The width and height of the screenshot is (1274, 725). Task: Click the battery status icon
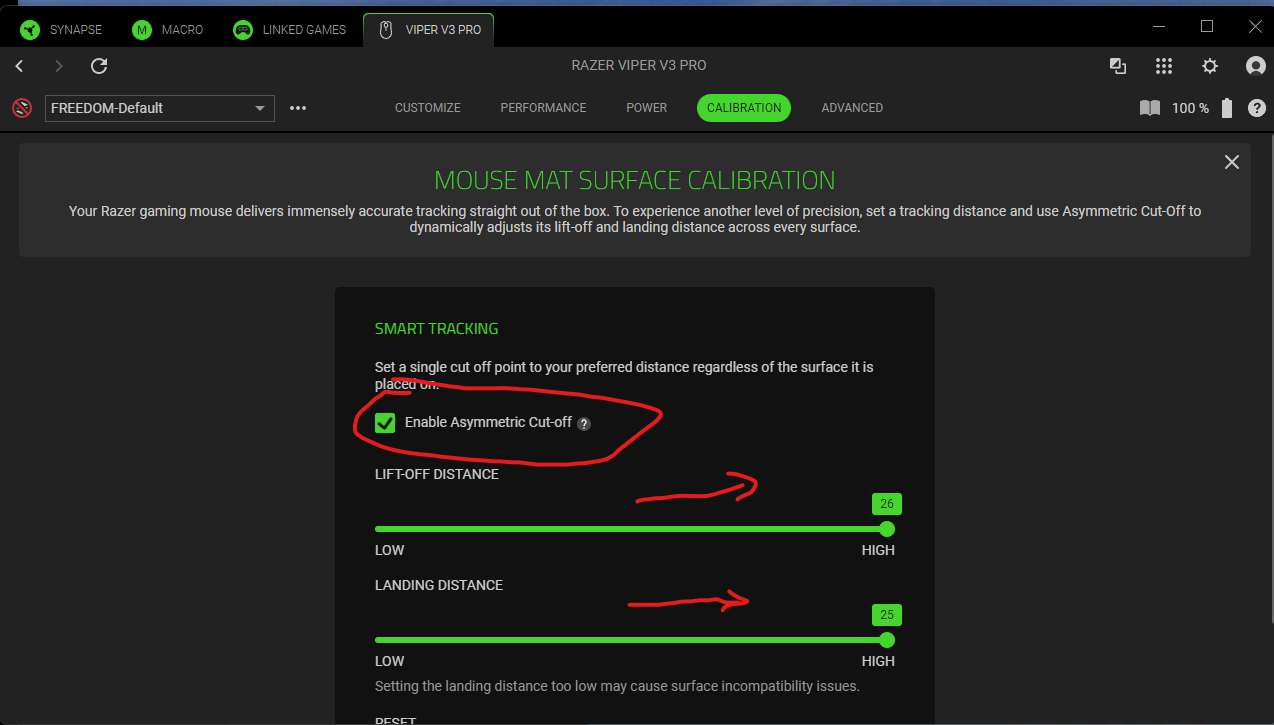tap(1227, 108)
